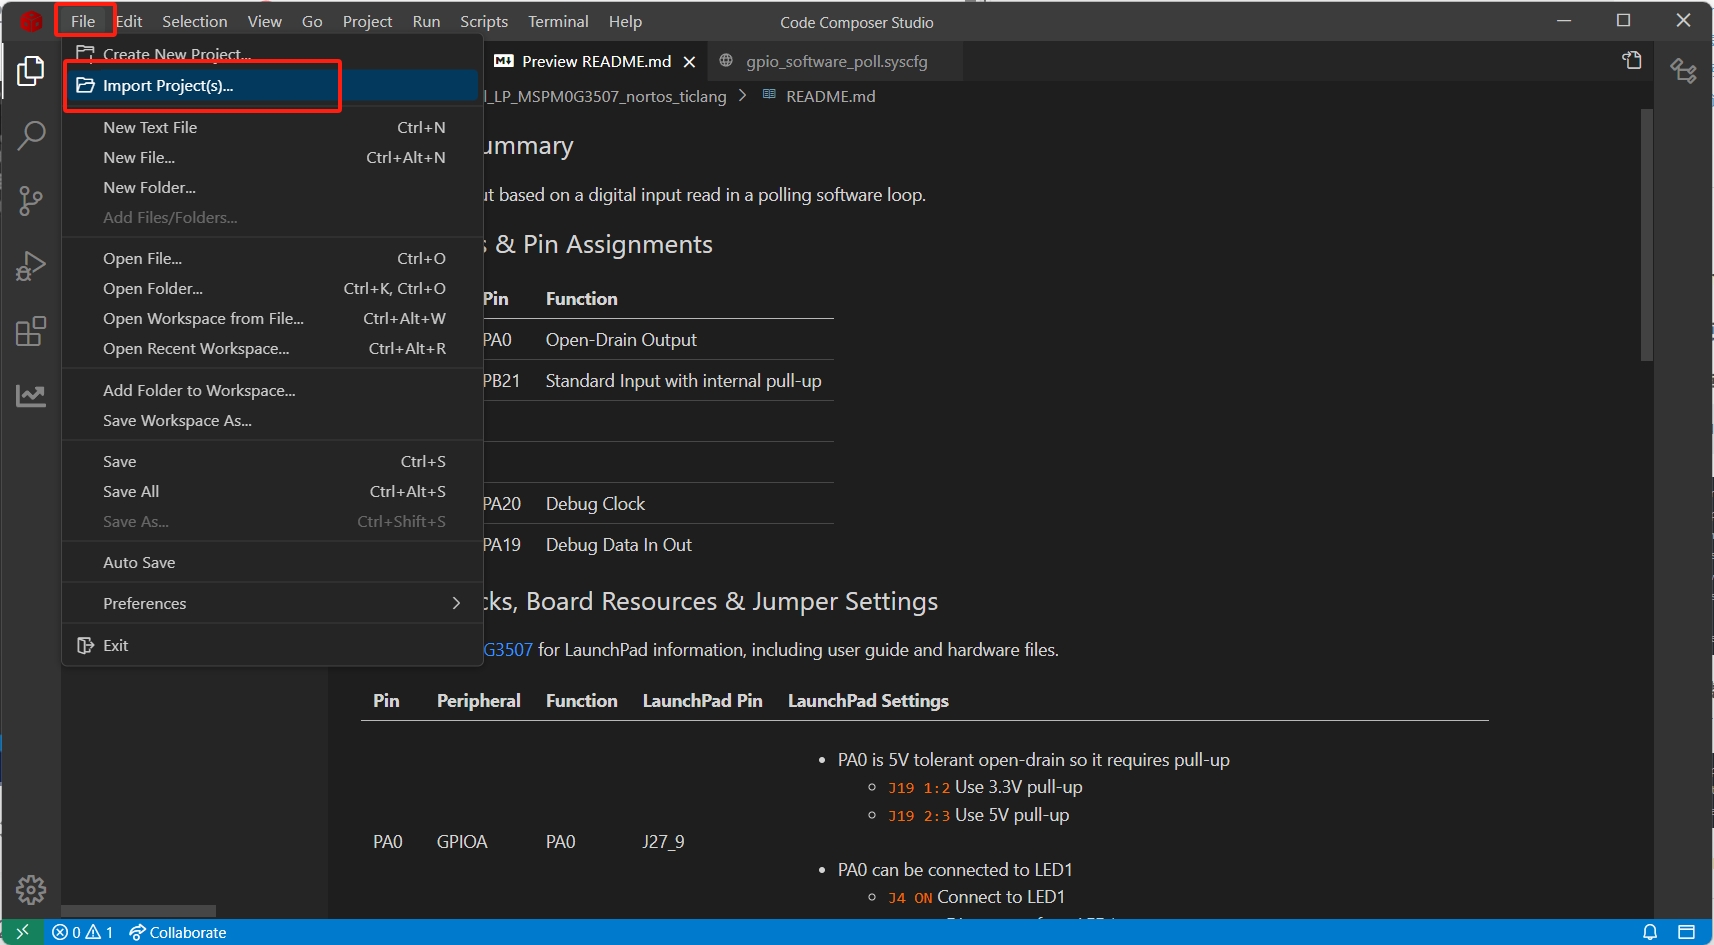Screen dimensions: 1714x945
Task: Click Save in the File menu
Action: point(272,461)
